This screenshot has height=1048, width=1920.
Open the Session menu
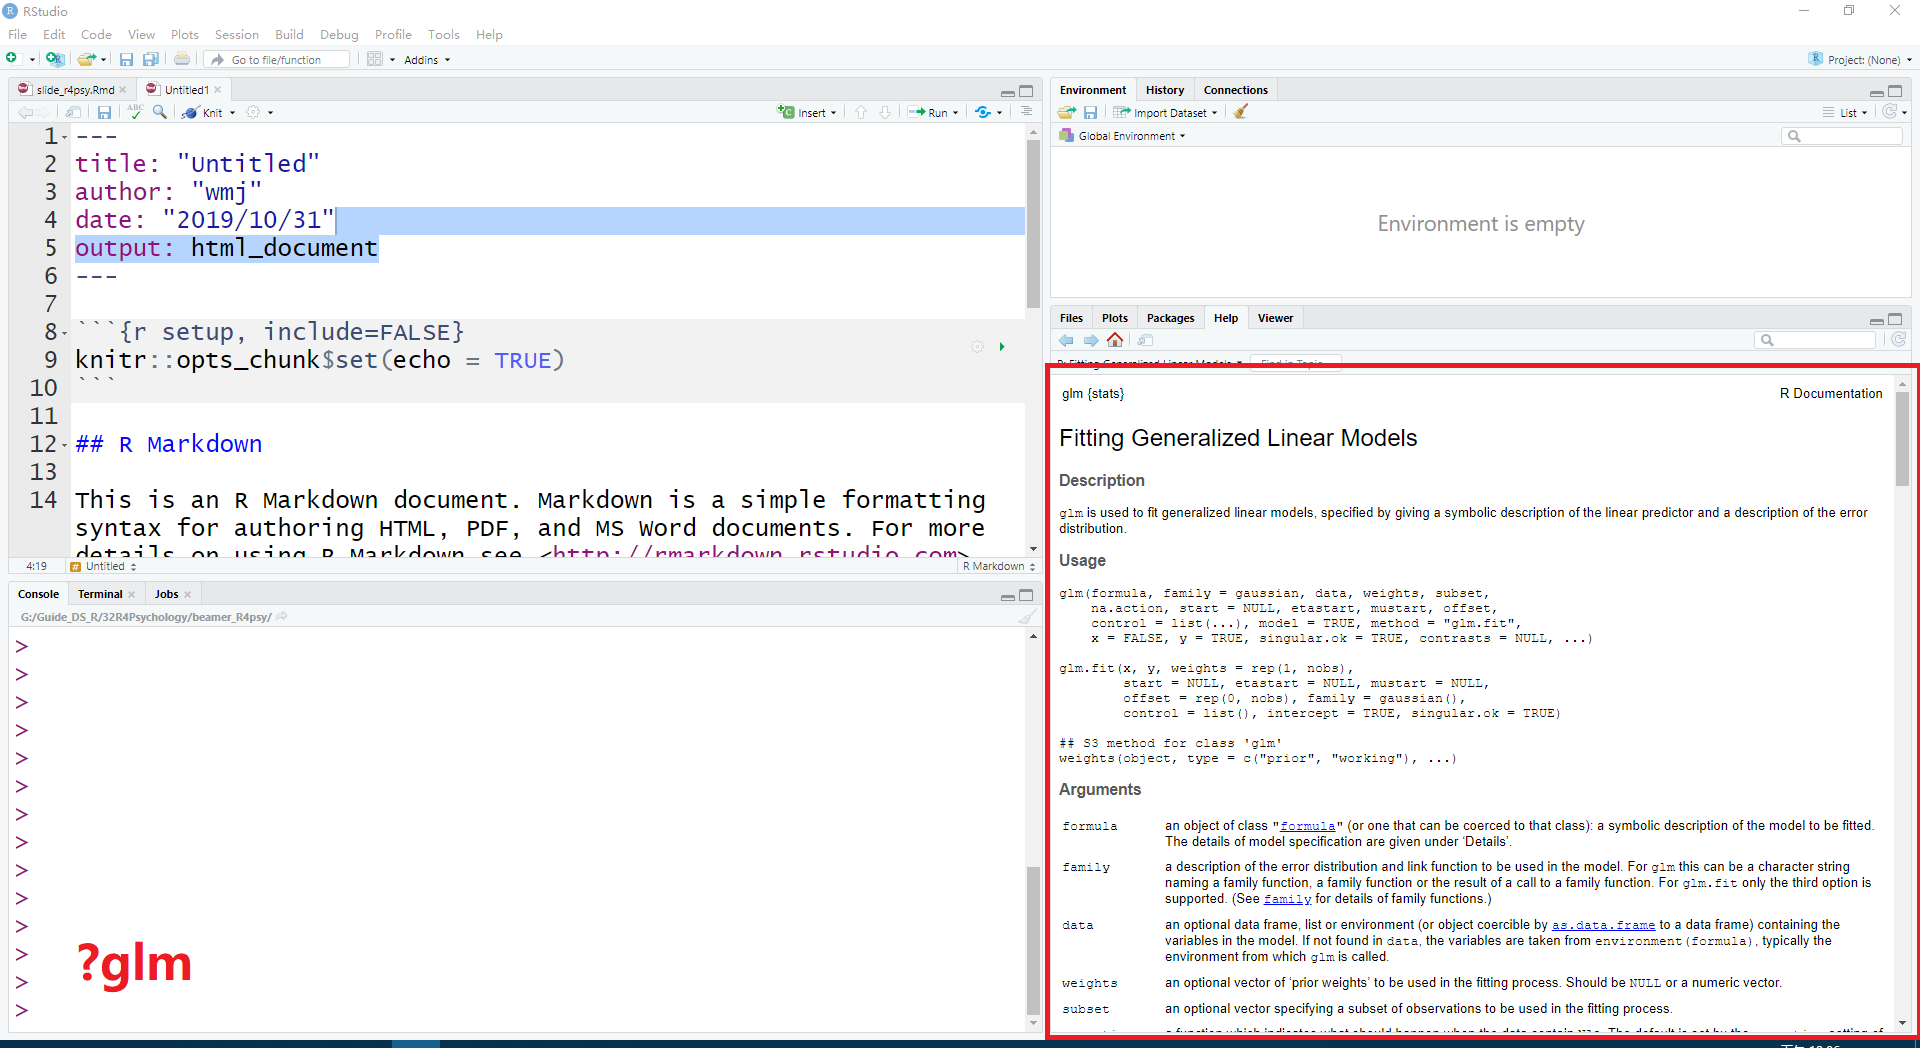236,34
